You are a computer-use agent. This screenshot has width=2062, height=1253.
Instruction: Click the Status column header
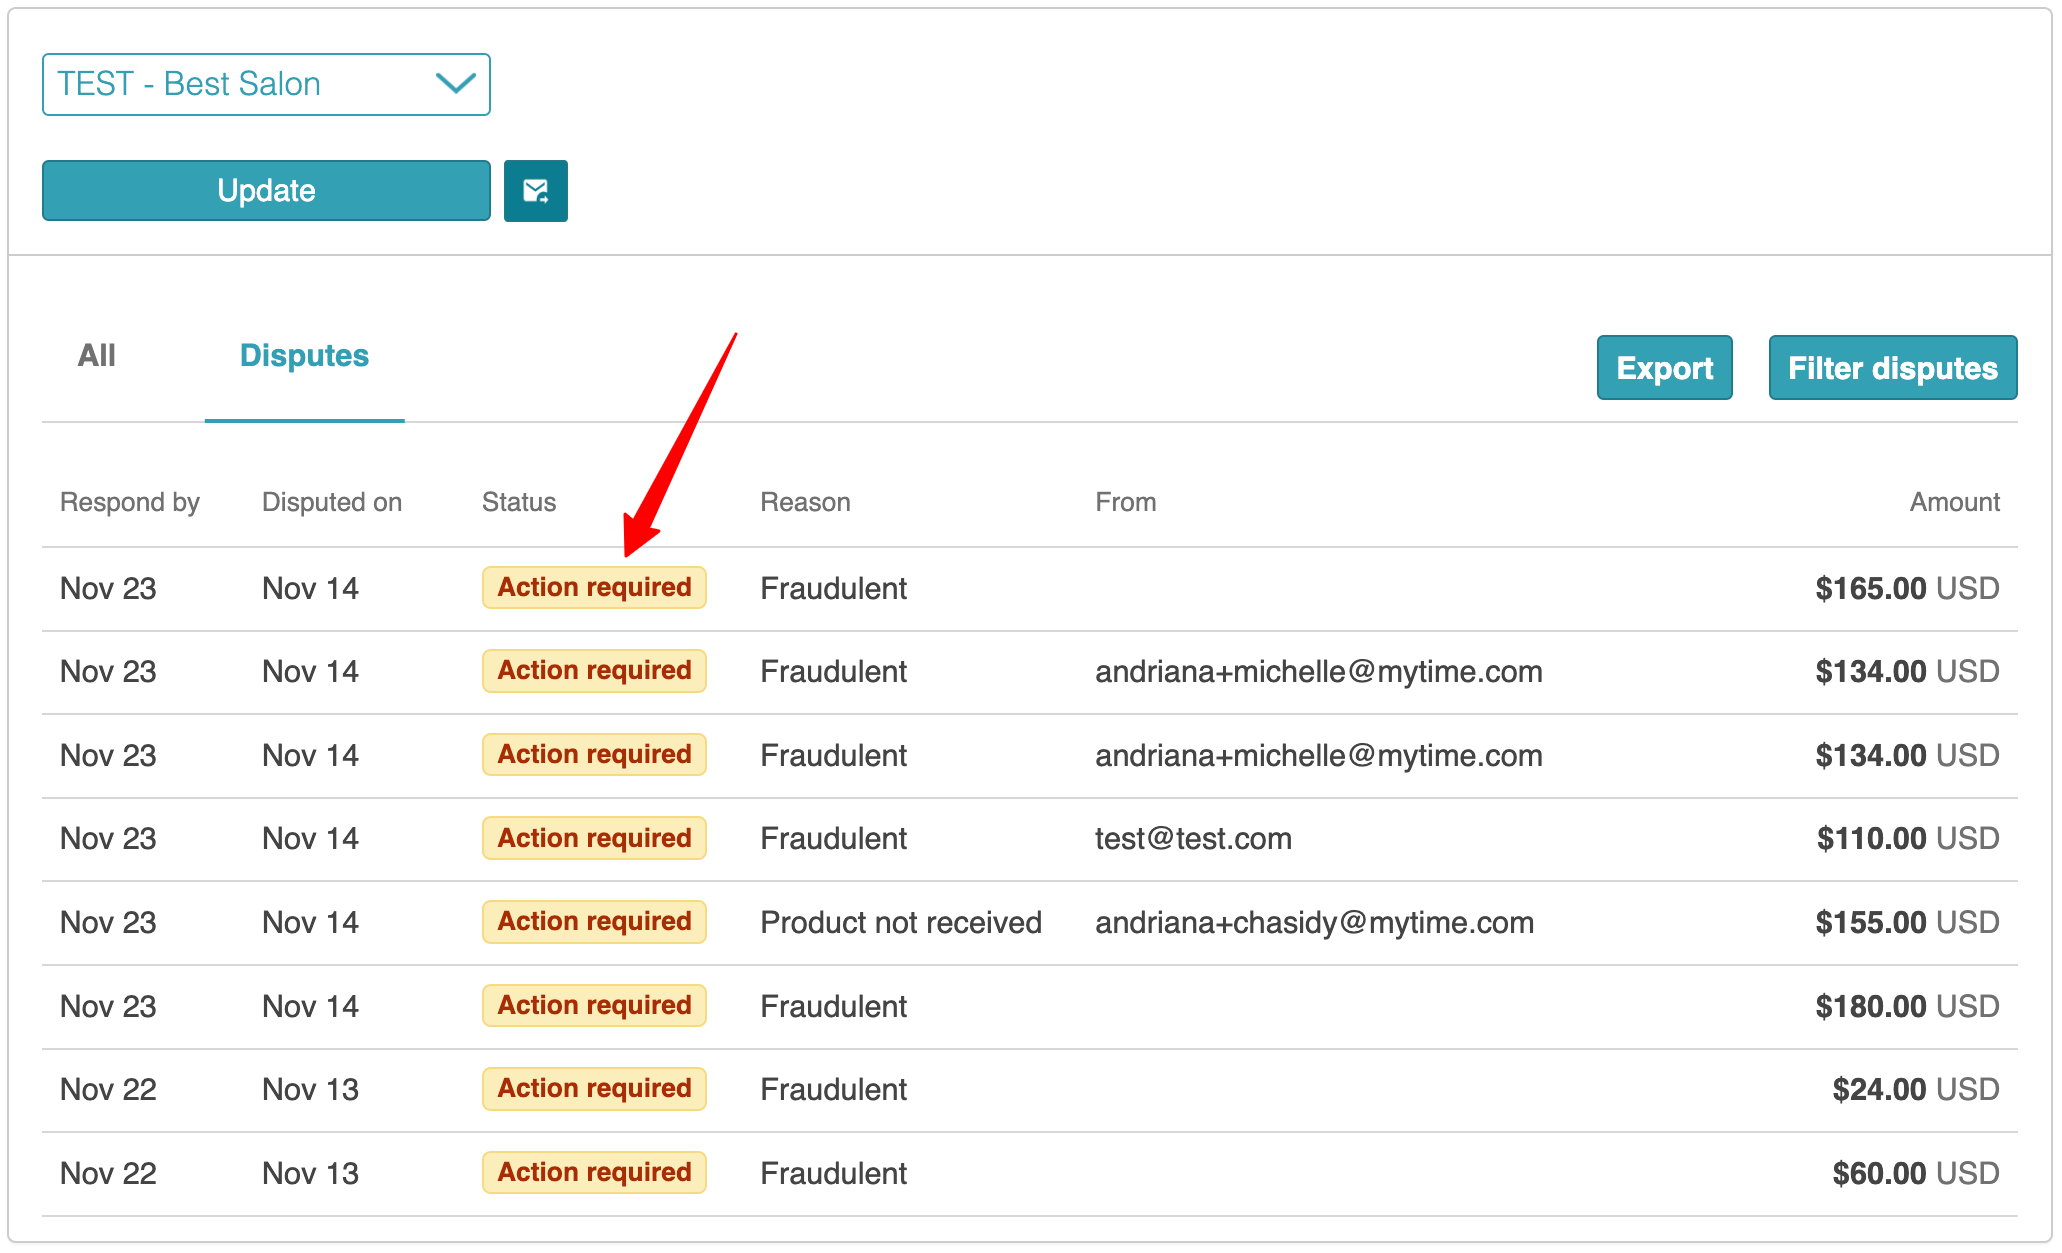(x=518, y=502)
